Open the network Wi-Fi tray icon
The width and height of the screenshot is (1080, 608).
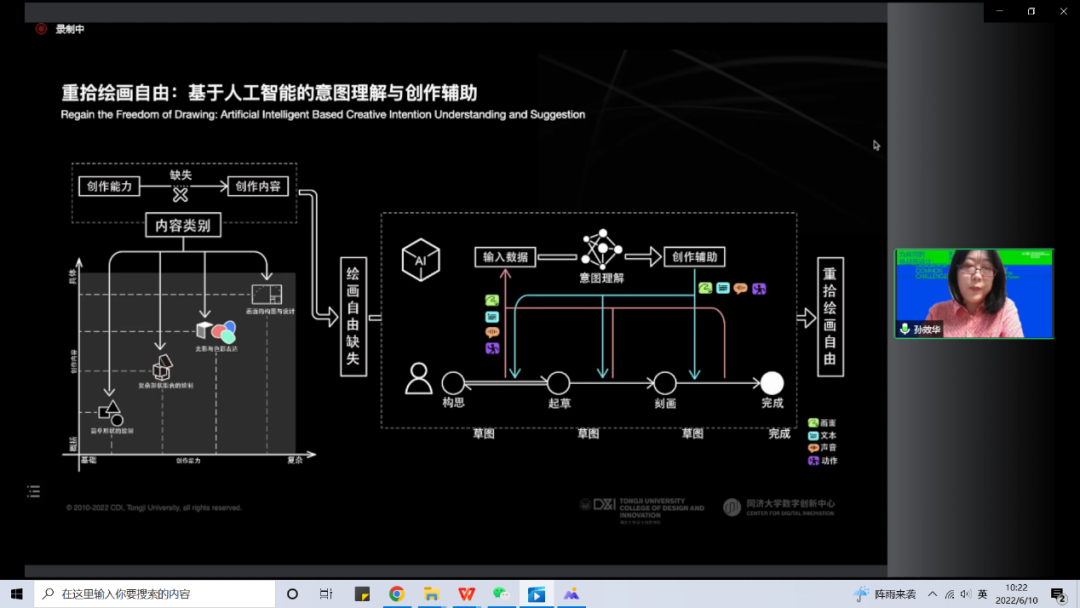coord(949,594)
